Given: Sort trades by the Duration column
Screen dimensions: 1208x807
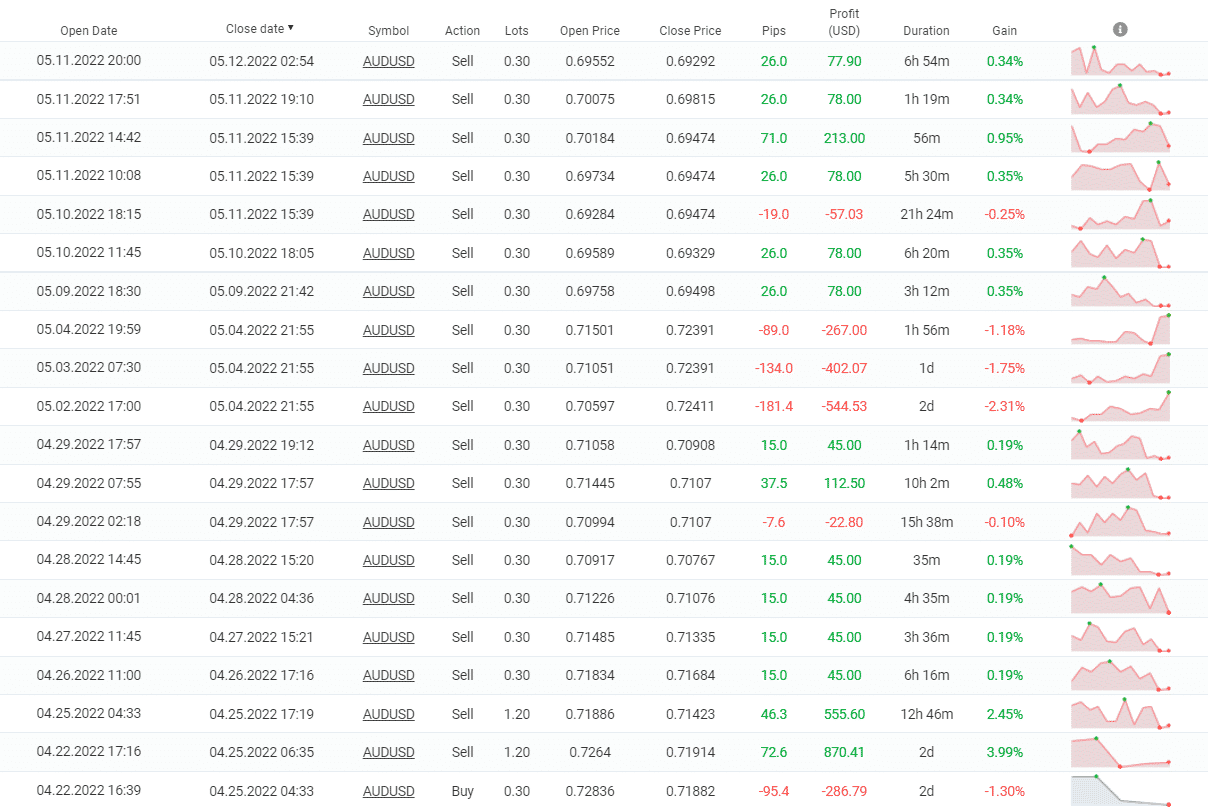Looking at the screenshot, I should pyautogui.click(x=926, y=30).
